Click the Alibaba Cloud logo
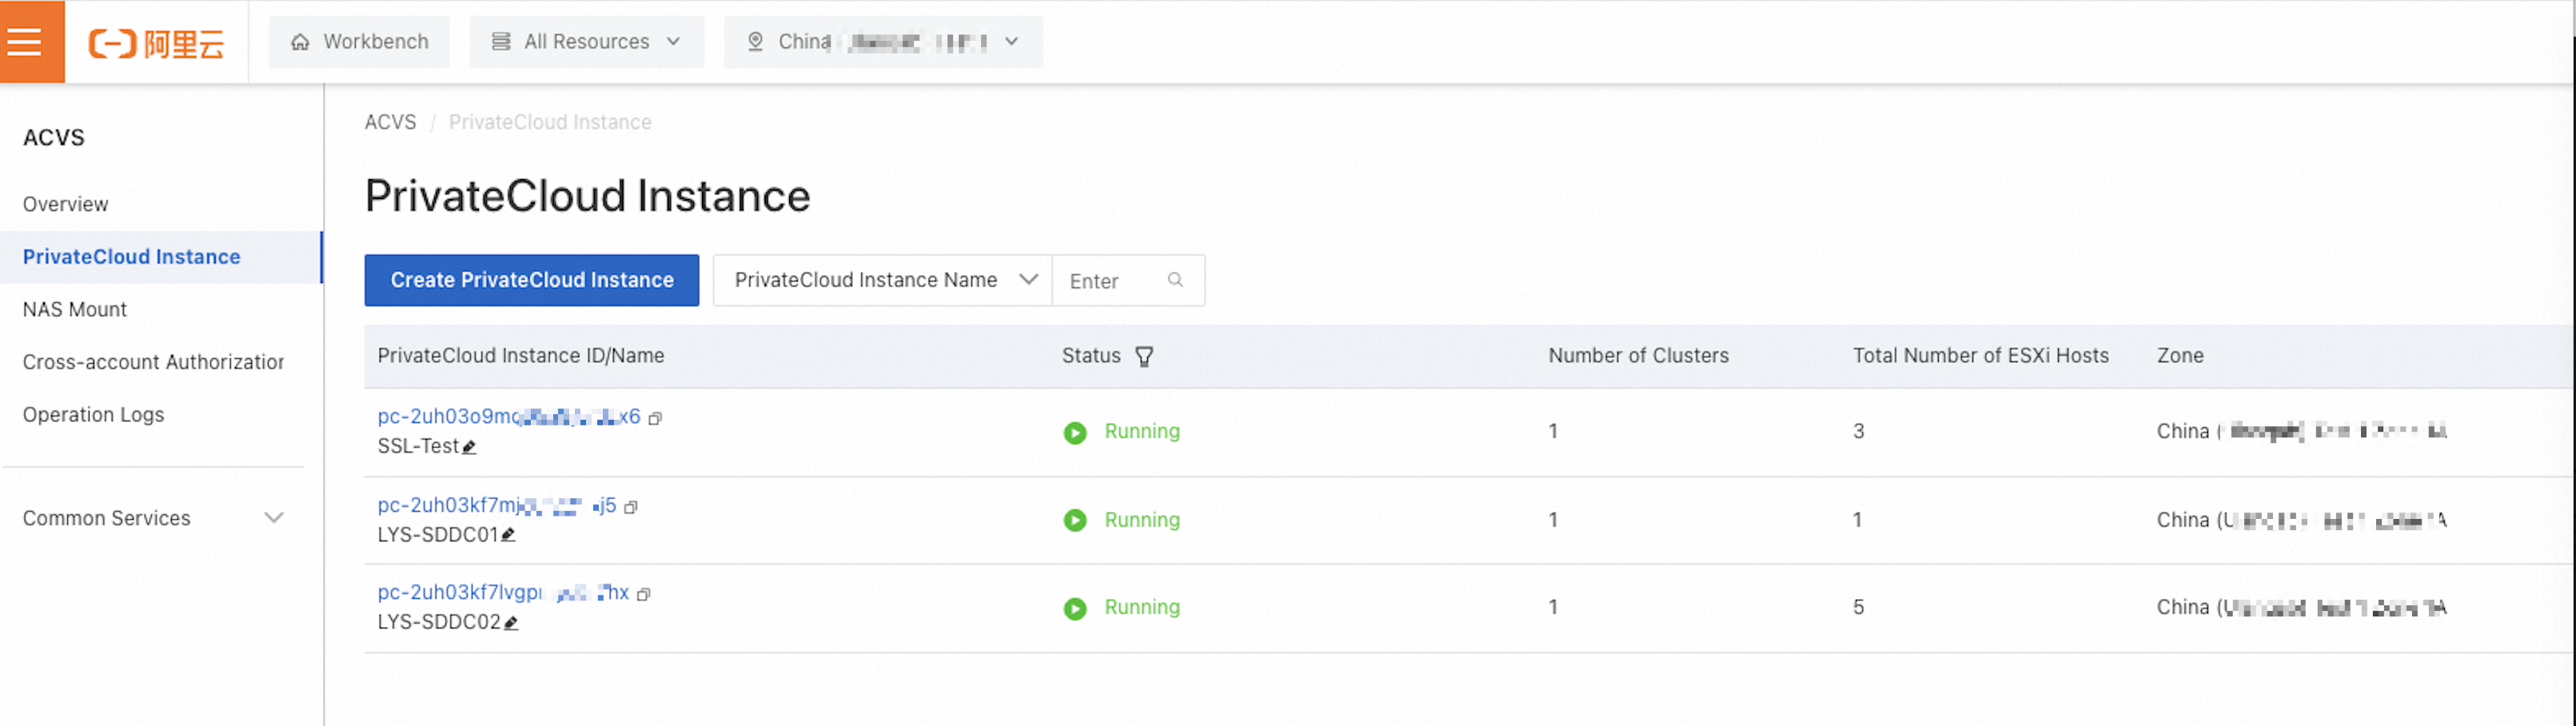The width and height of the screenshot is (2576, 726). [157, 43]
